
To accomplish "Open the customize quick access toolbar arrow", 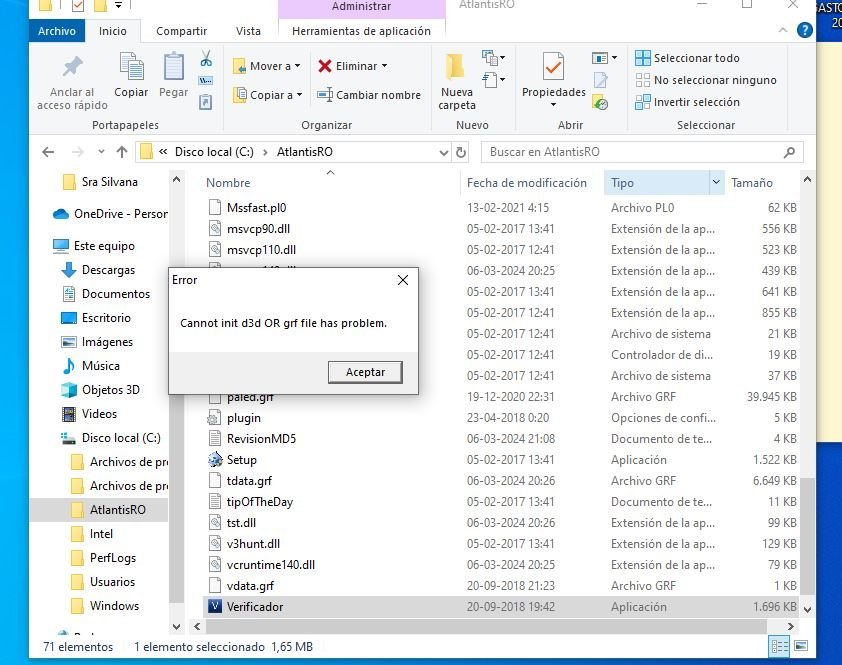I will point(118,5).
